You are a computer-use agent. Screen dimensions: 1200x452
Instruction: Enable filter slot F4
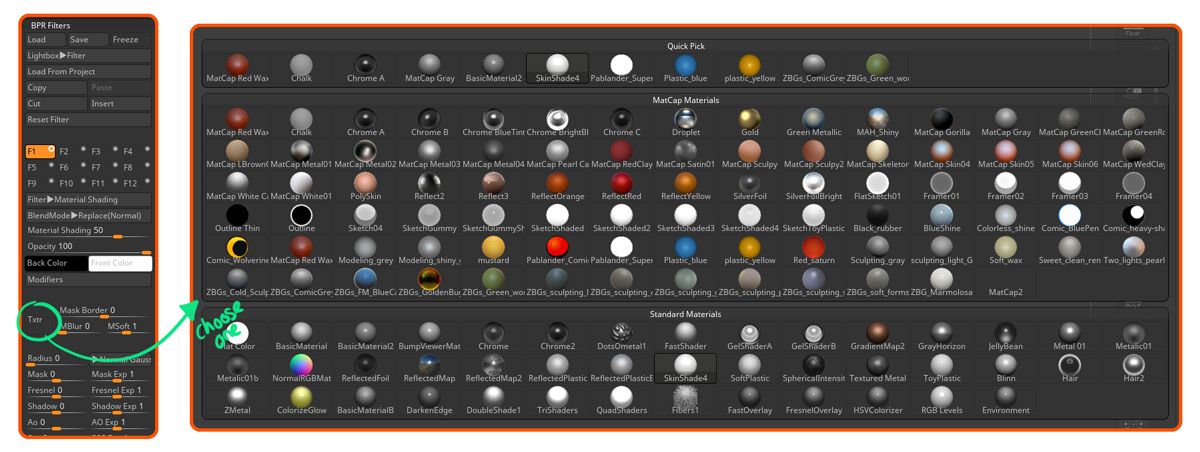135,152
